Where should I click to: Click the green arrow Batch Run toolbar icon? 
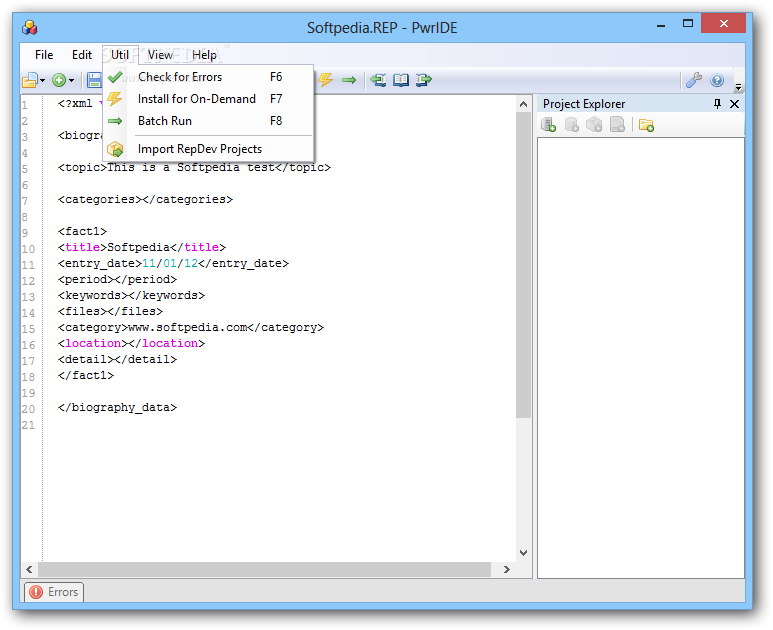[x=349, y=80]
